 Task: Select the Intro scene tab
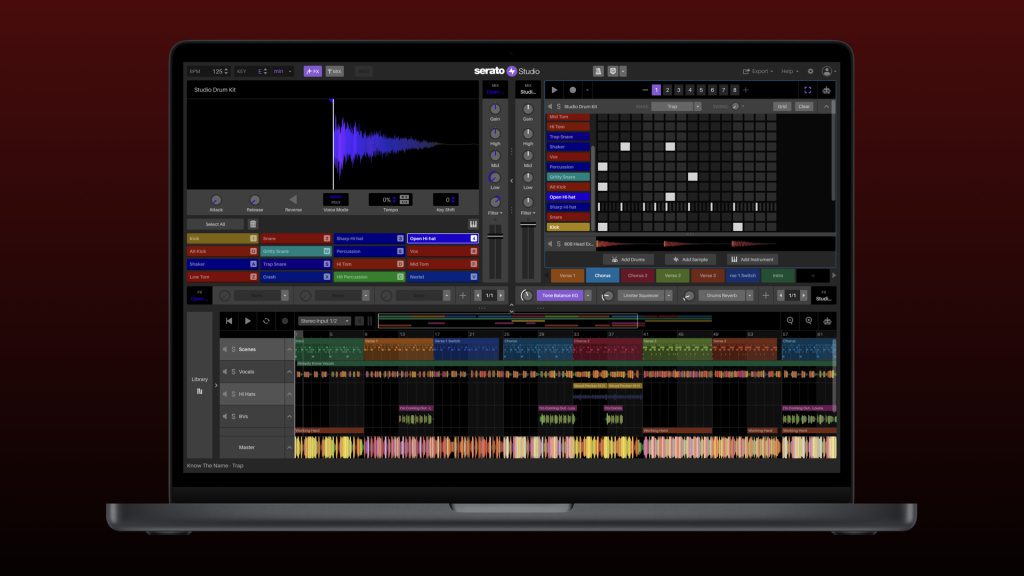click(778, 276)
